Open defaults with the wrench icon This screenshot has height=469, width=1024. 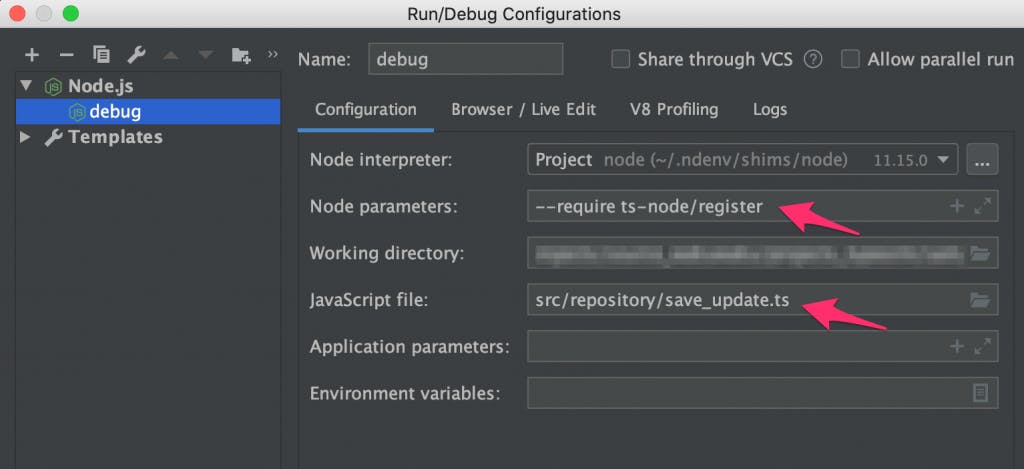(x=135, y=55)
